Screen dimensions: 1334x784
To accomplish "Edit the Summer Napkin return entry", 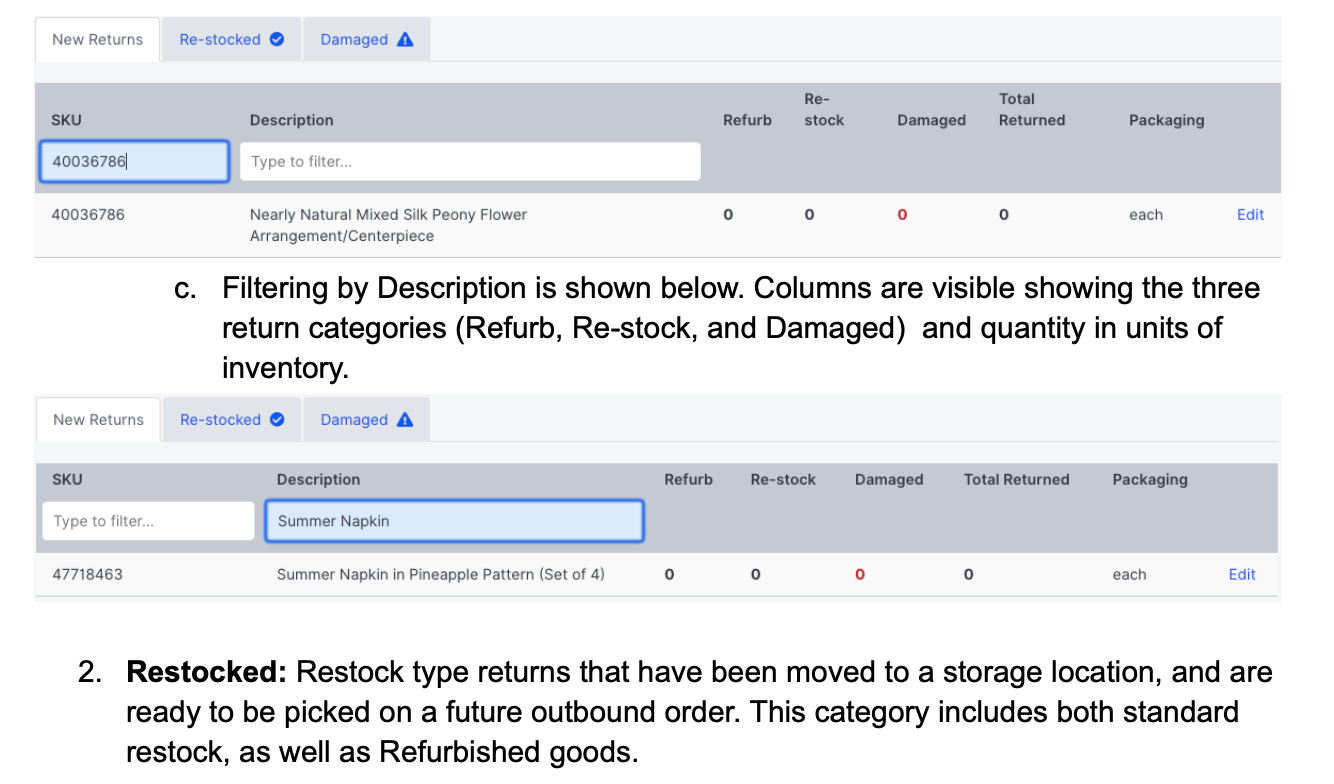I will pos(1241,574).
